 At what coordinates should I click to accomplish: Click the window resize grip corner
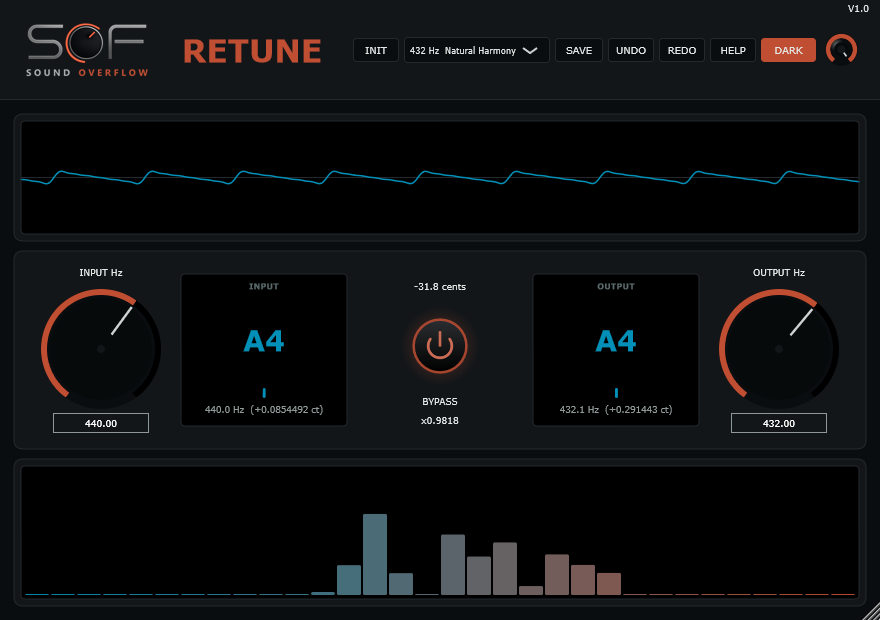click(872, 612)
